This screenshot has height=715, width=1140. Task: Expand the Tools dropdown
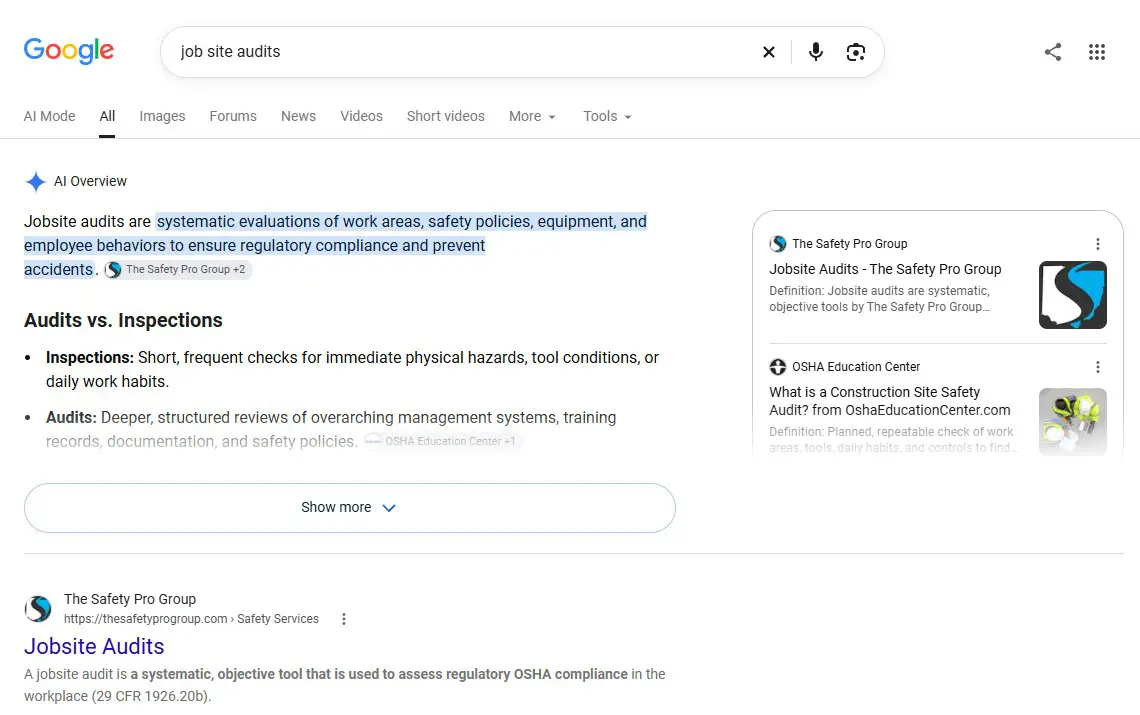coord(607,116)
